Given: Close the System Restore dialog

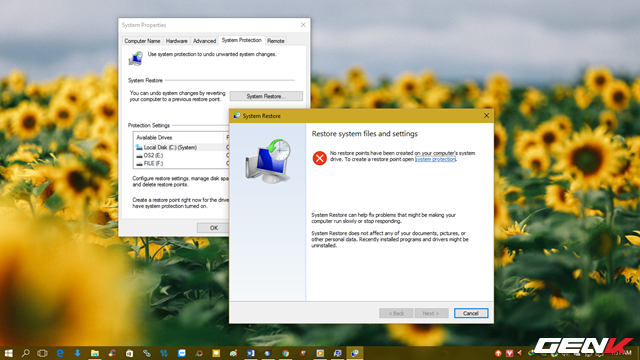Looking at the screenshot, I should pos(486,116).
